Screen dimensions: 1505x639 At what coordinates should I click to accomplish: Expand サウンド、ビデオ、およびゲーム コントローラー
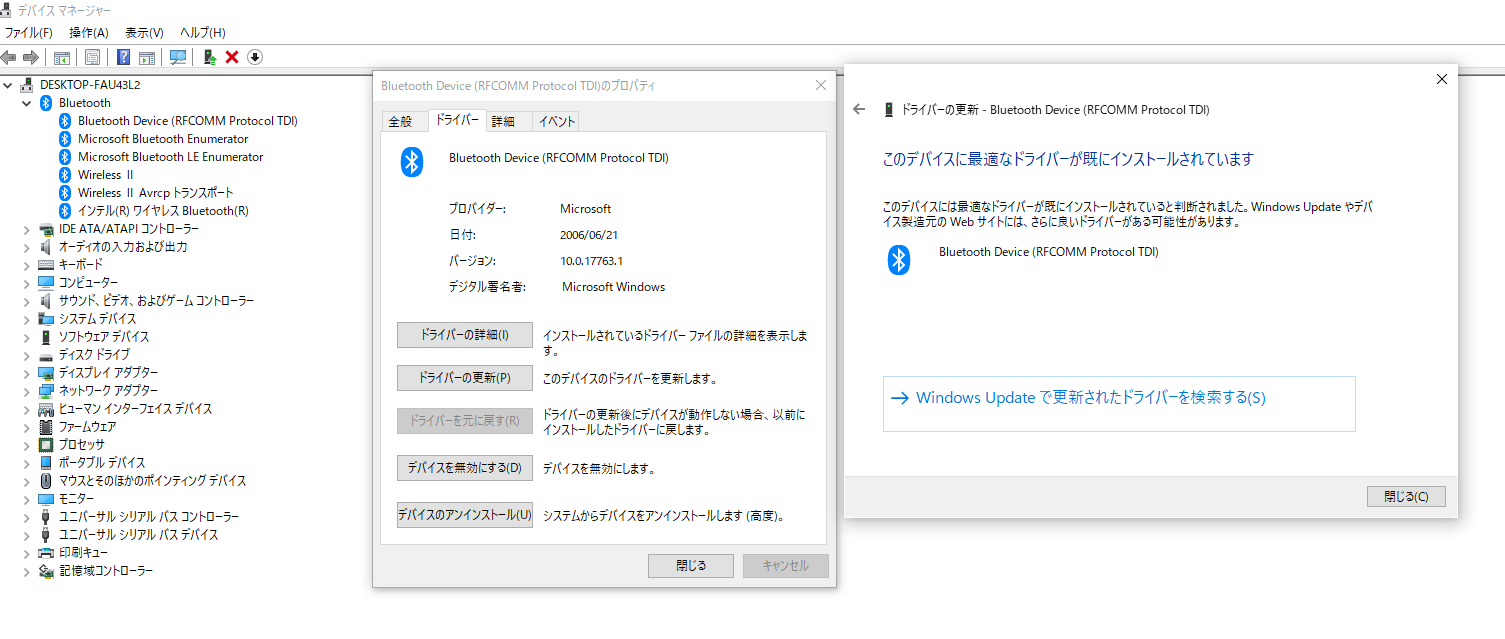[27, 301]
